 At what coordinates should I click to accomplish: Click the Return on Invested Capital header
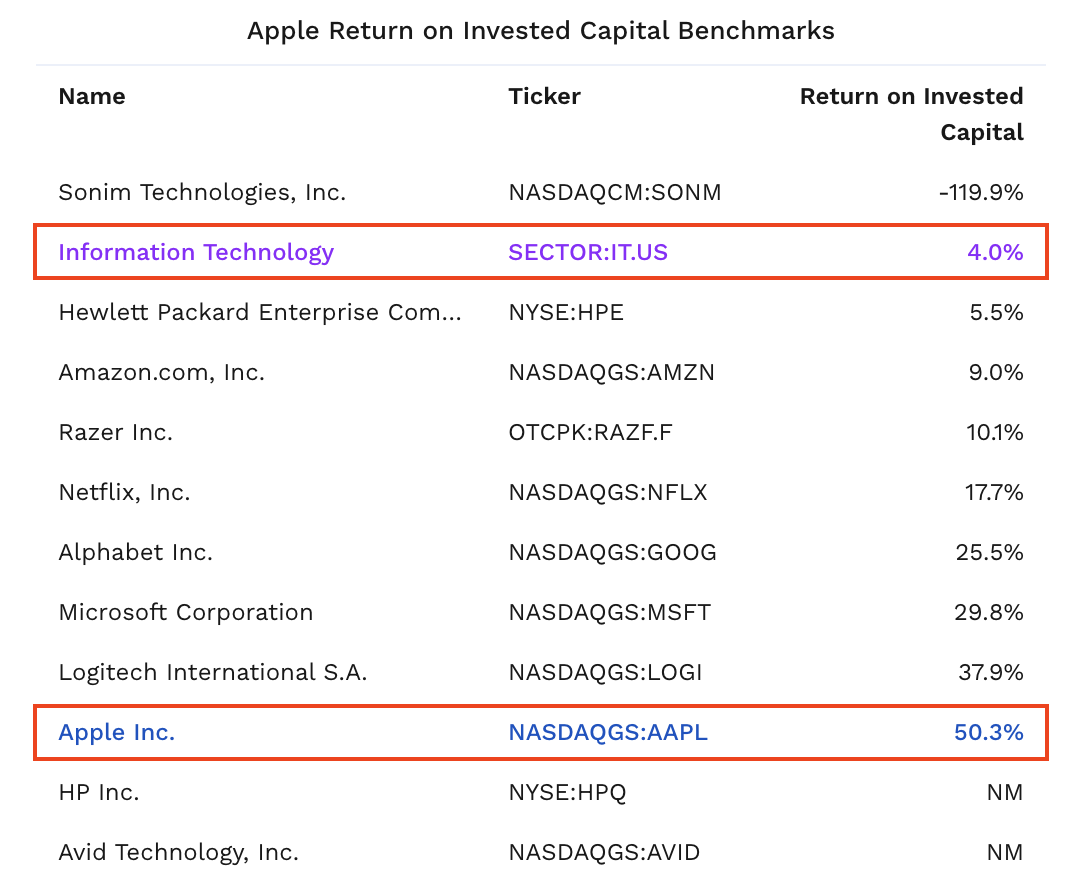point(911,114)
